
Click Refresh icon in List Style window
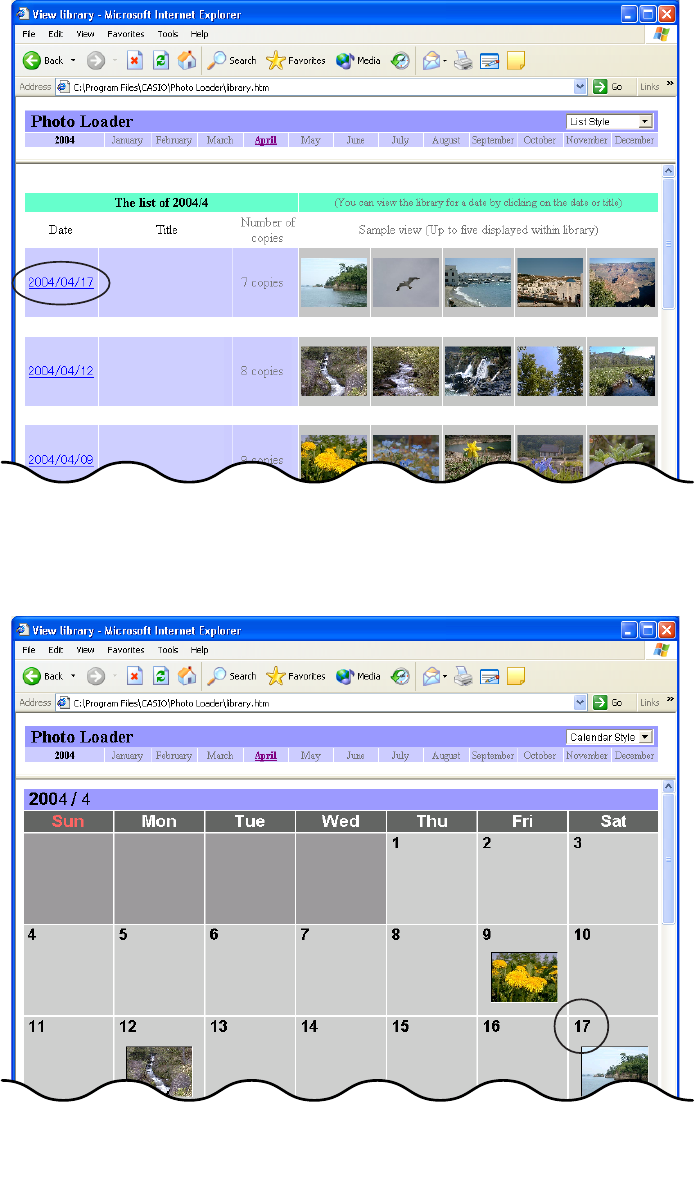161,61
